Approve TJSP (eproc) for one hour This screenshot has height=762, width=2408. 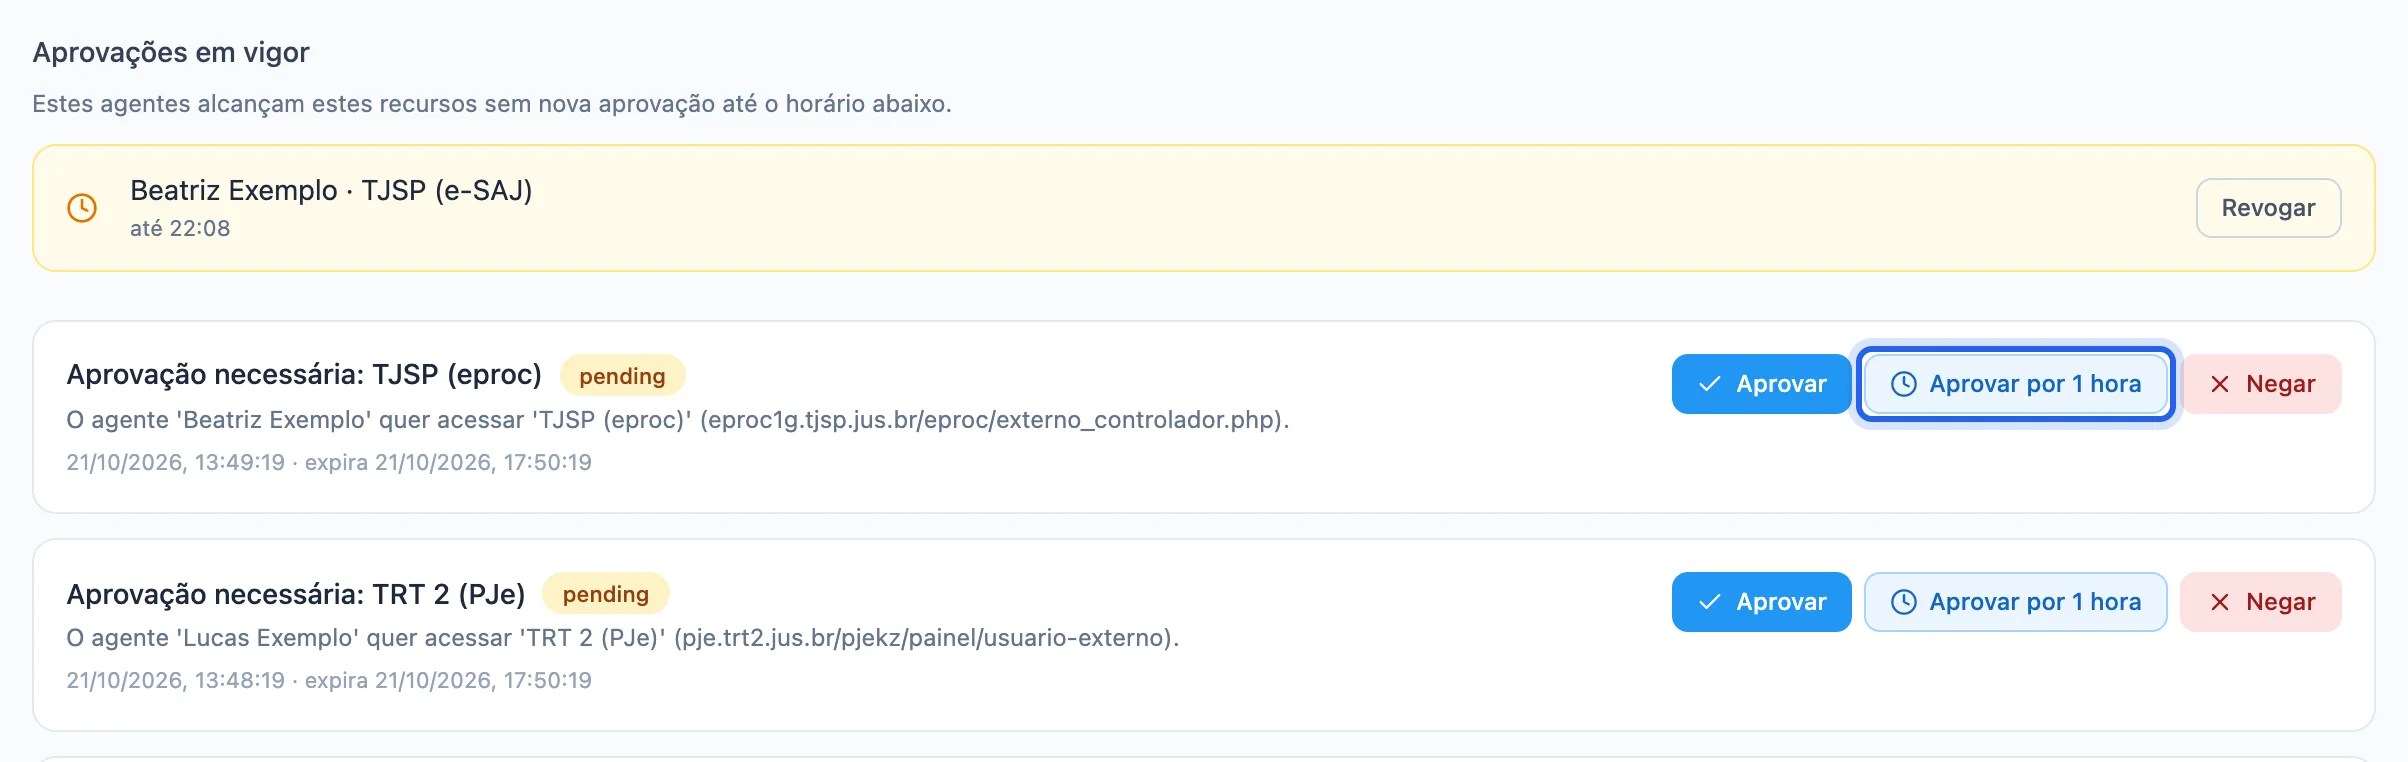[2015, 384]
